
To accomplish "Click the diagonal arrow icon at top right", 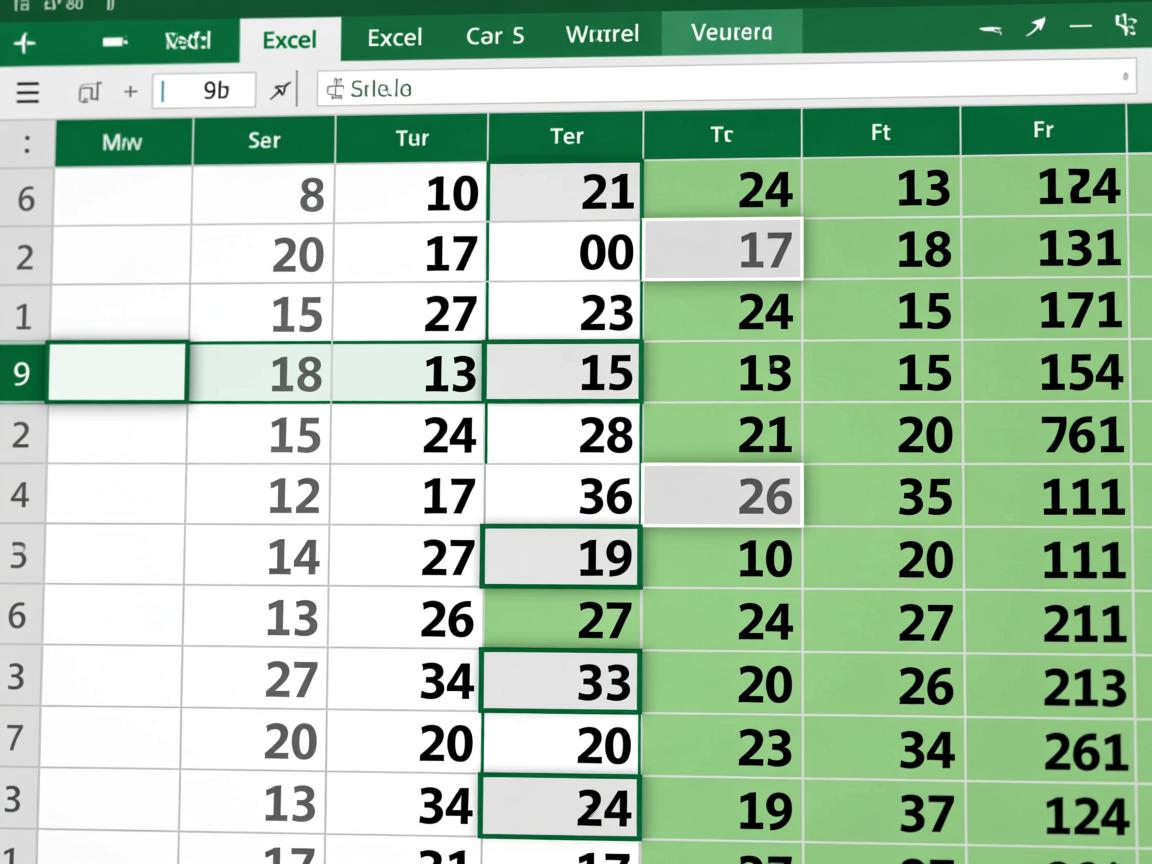I will (1035, 28).
